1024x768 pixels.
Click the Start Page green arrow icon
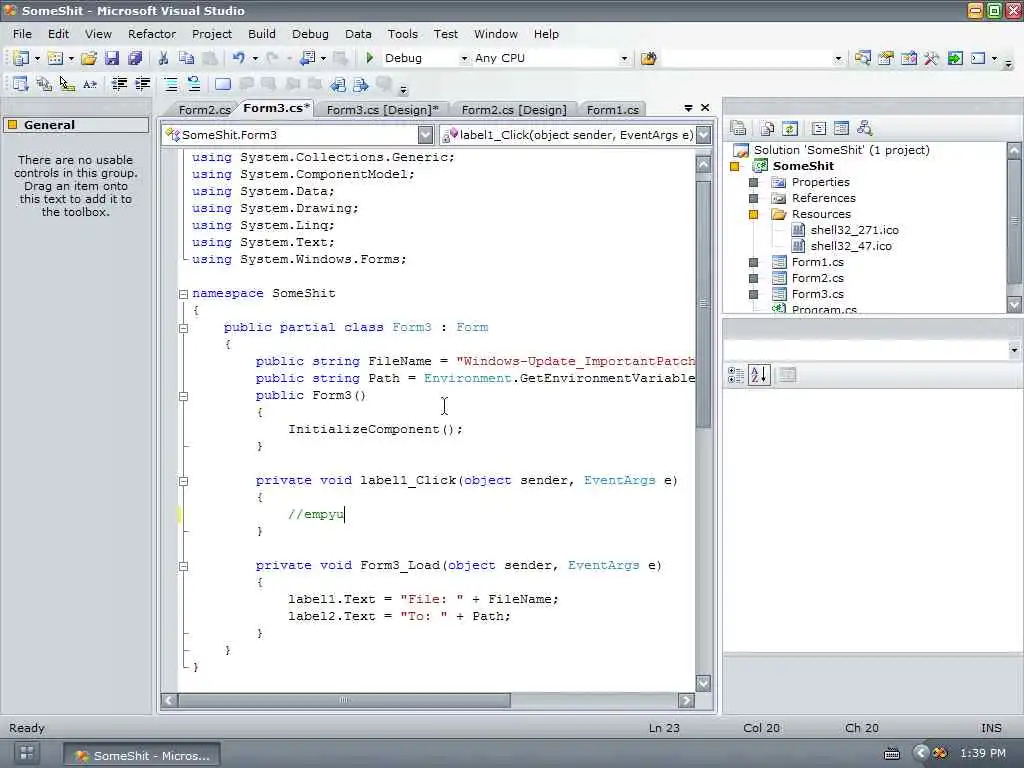[955, 58]
